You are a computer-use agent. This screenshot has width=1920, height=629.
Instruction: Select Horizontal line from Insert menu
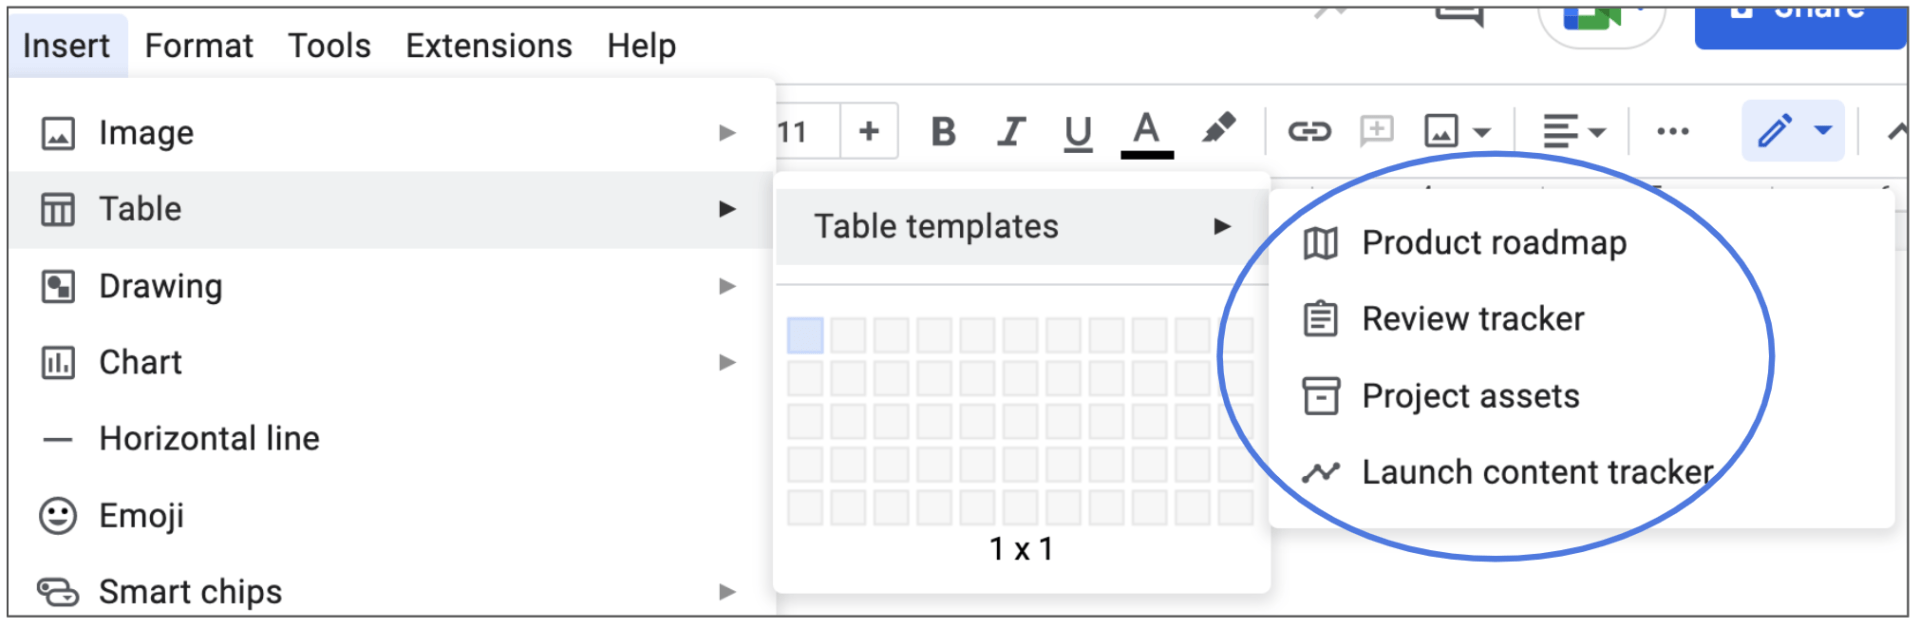point(209,439)
